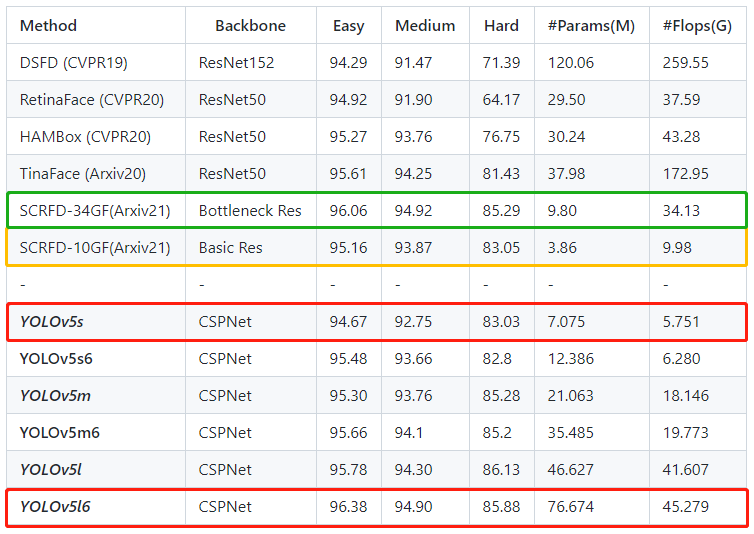
Task: Click the Bottleneck Res backbone cell
Action: click(x=250, y=211)
